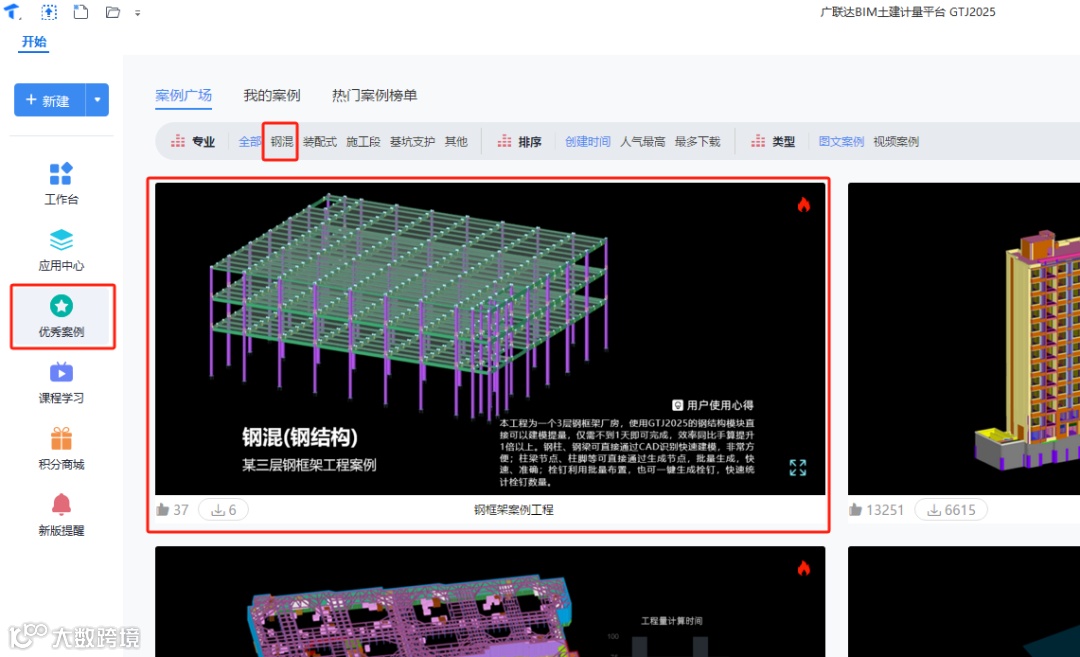Sort cases by 创建时间
The image size is (1080, 657).
[x=588, y=141]
